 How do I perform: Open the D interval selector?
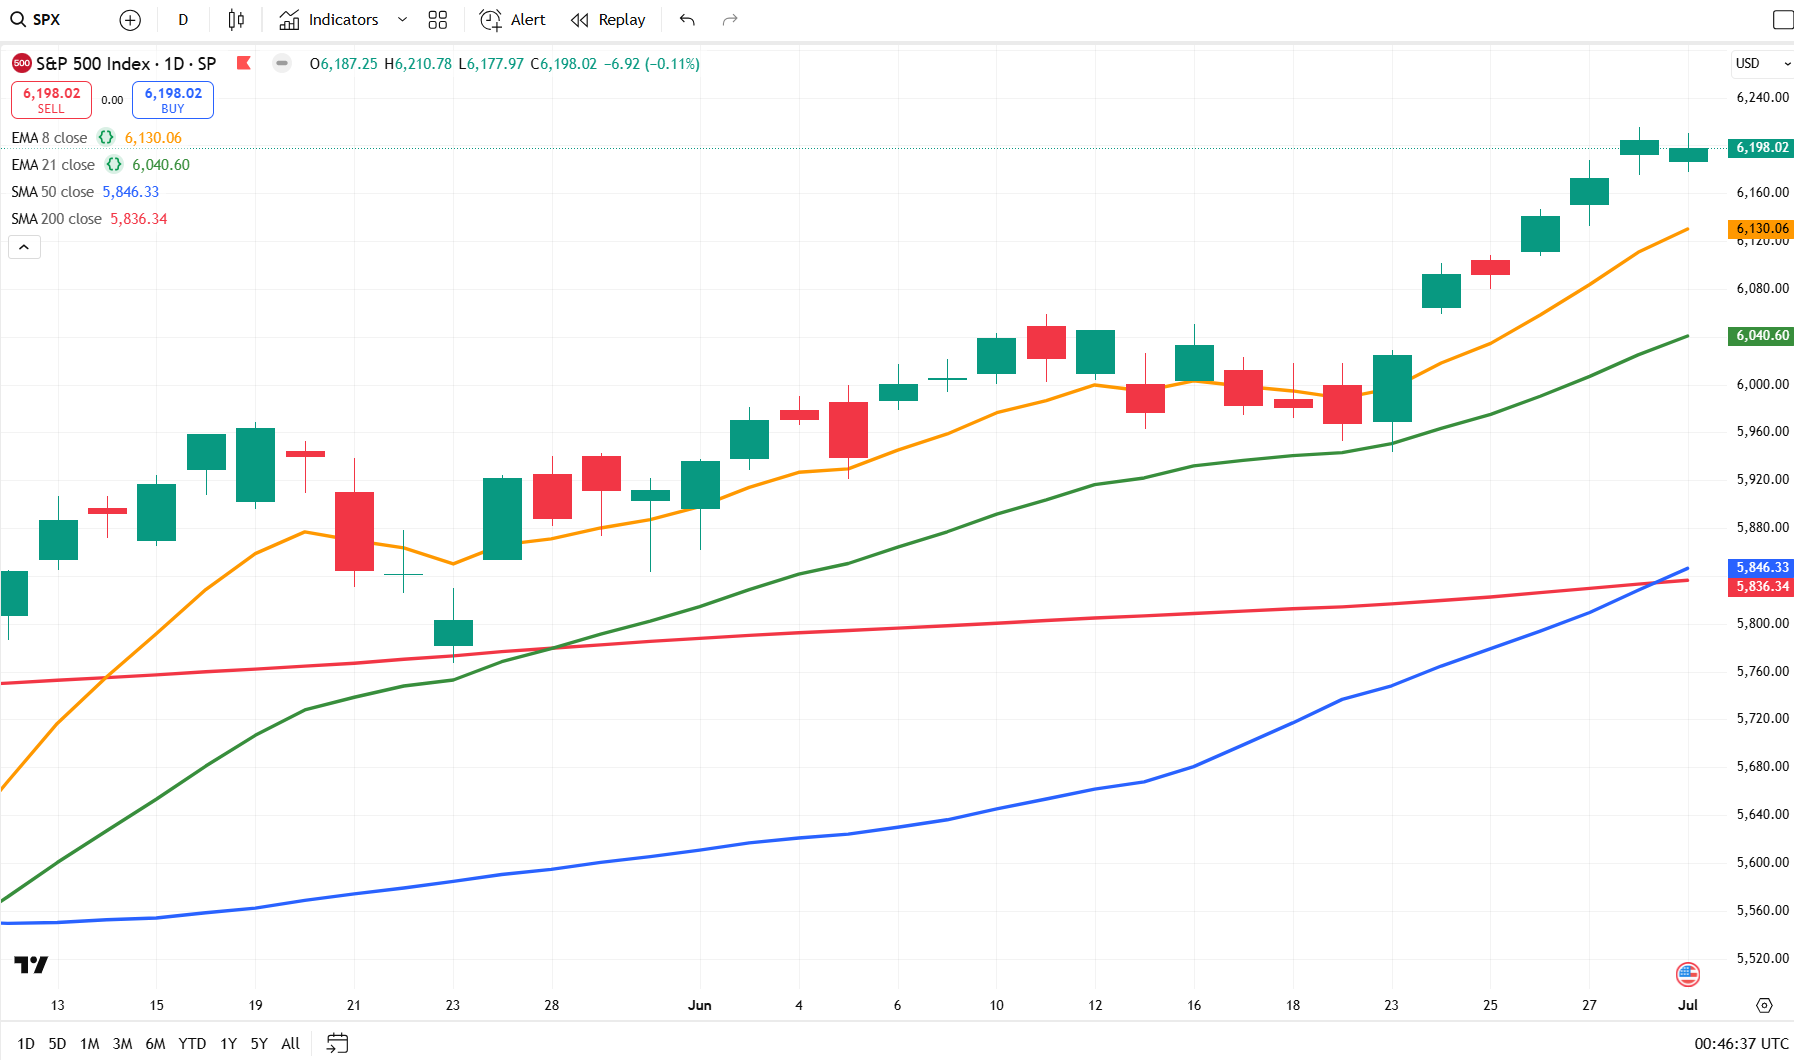click(183, 20)
